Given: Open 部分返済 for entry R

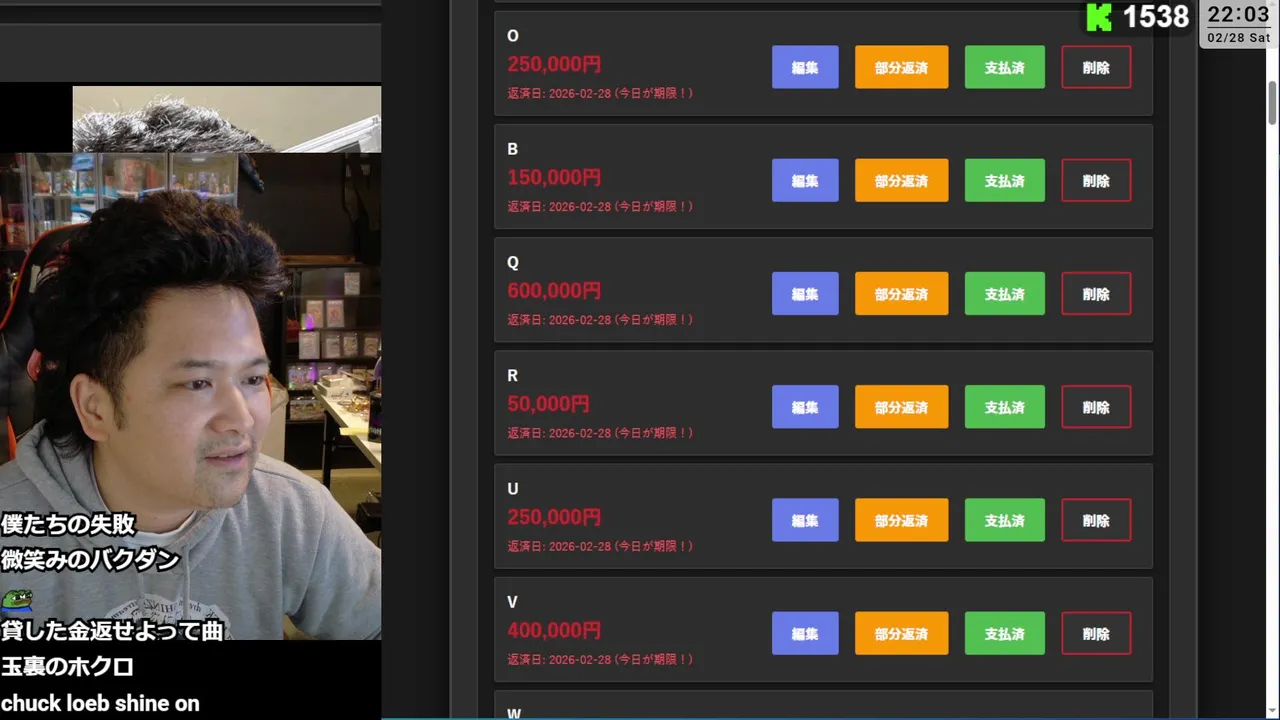Looking at the screenshot, I should (x=901, y=407).
